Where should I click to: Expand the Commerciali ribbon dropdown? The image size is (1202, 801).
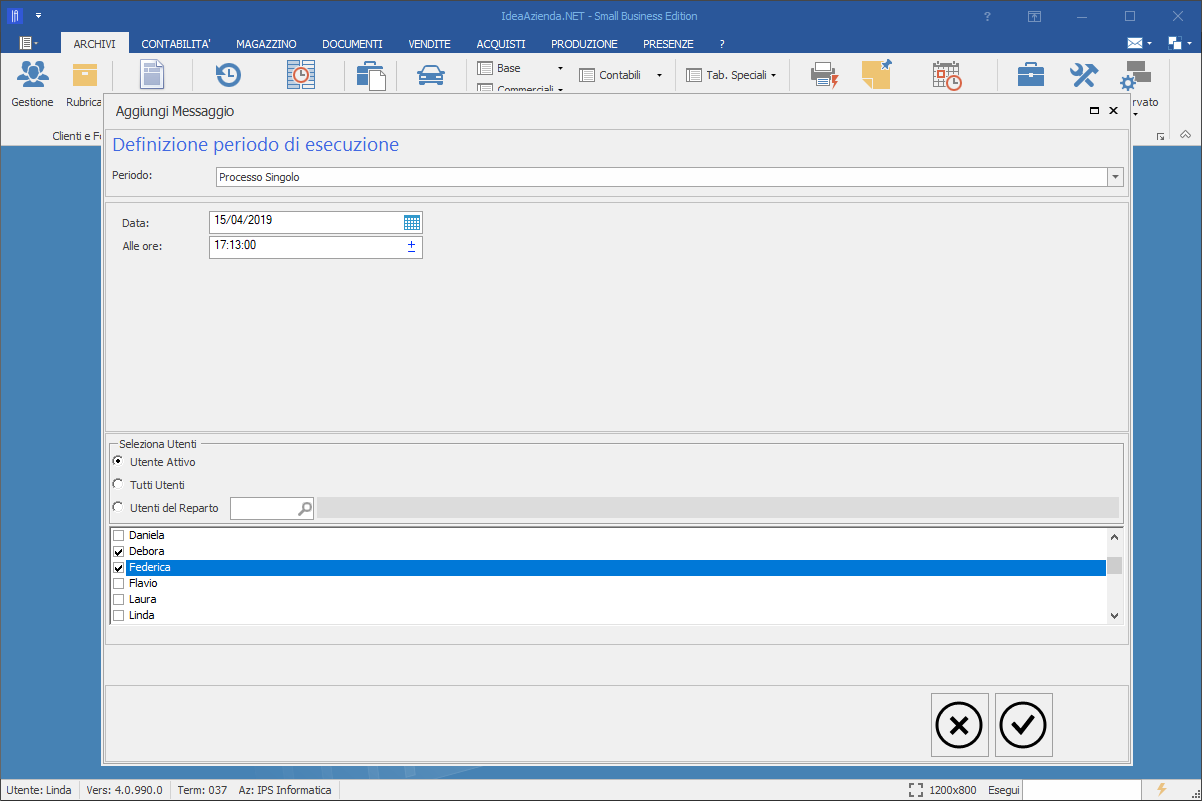click(560, 89)
